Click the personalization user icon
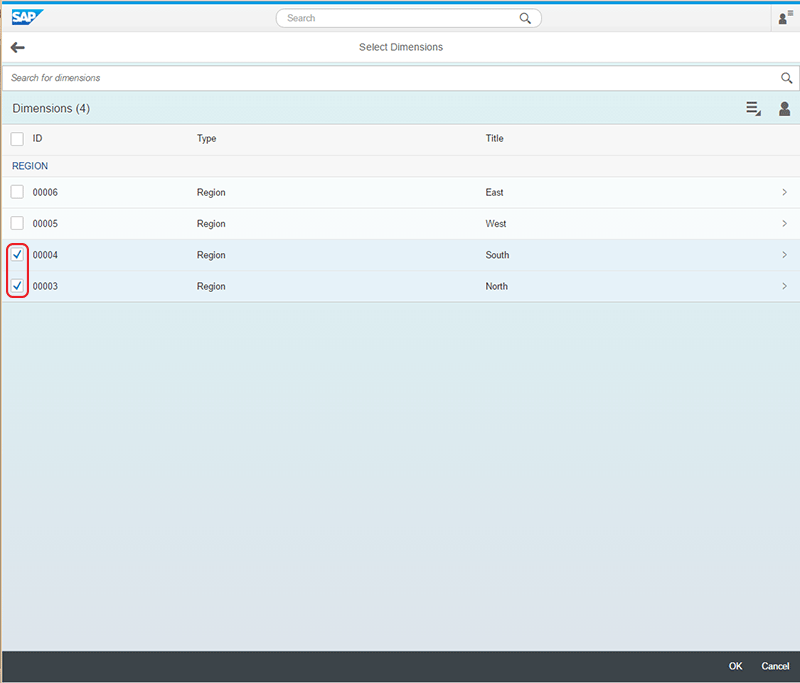Screen dimensions: 800x683 point(785,108)
